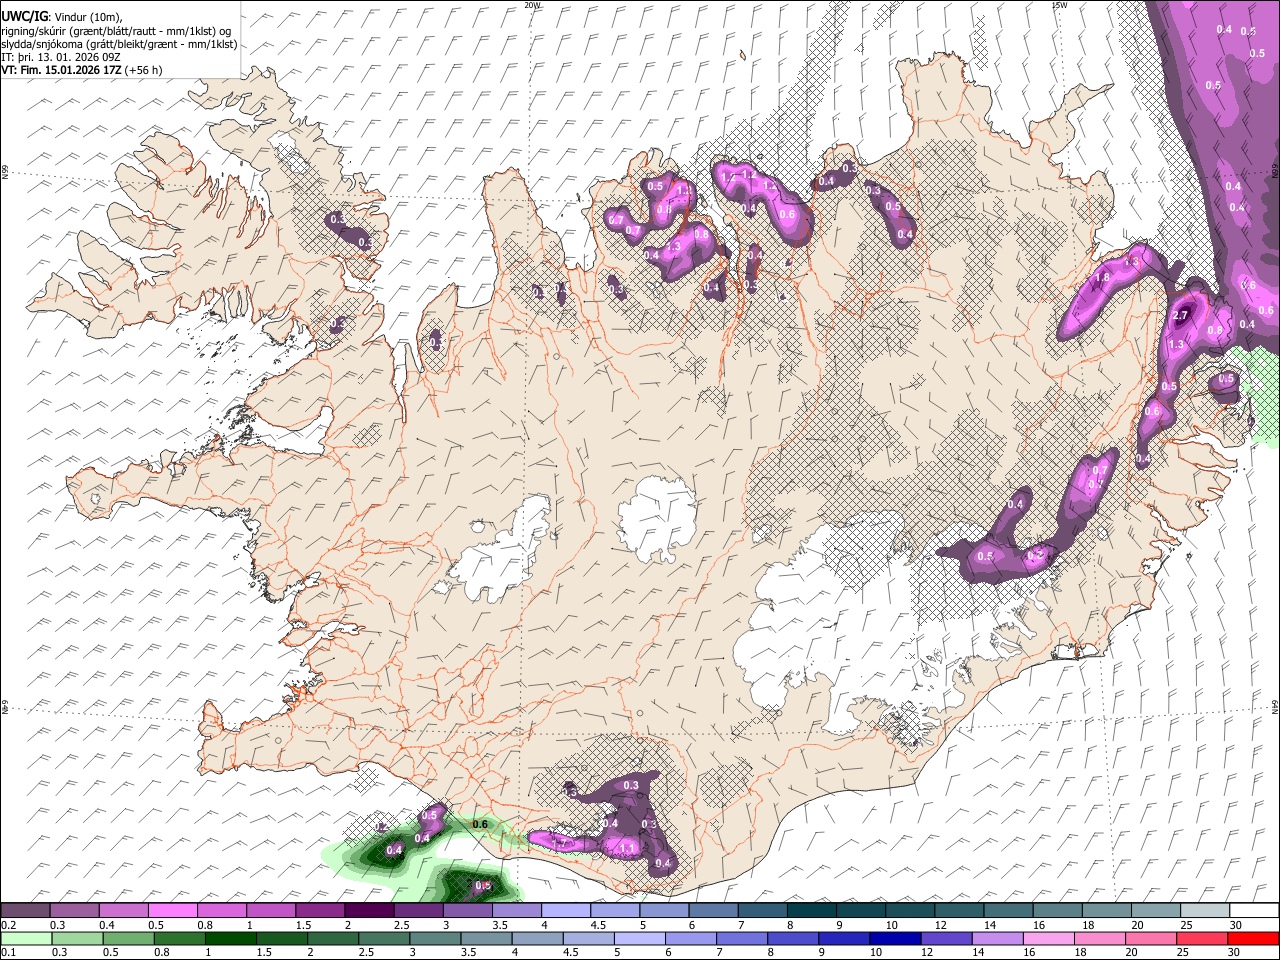This screenshot has width=1280, height=960.
Task: Pick the lower legend row 16 light pink swatch
Action: pyautogui.click(x=1051, y=938)
